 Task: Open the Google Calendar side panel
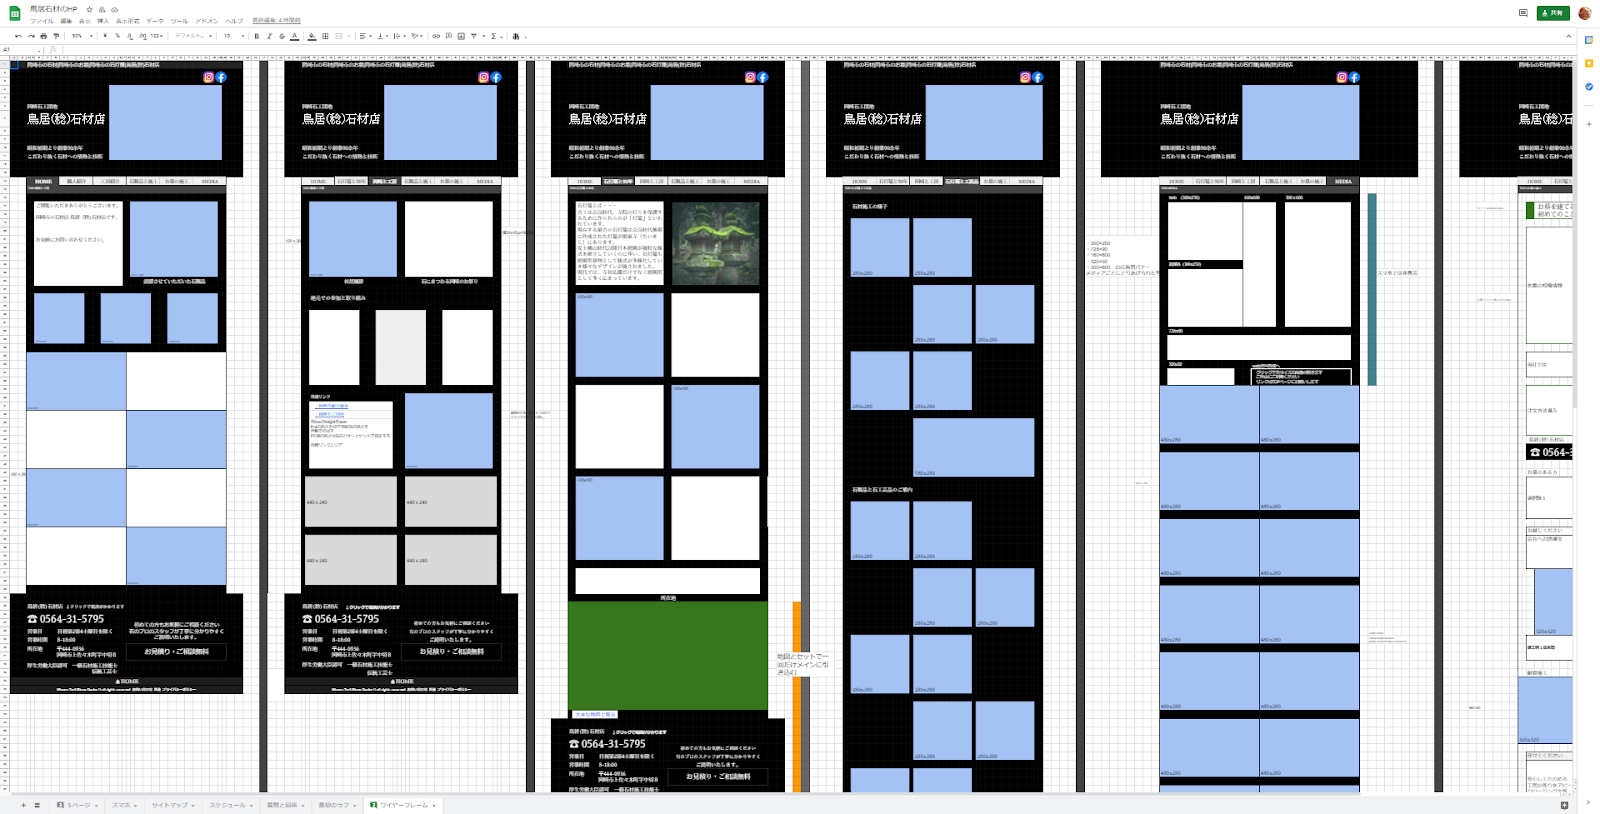[x=1589, y=40]
